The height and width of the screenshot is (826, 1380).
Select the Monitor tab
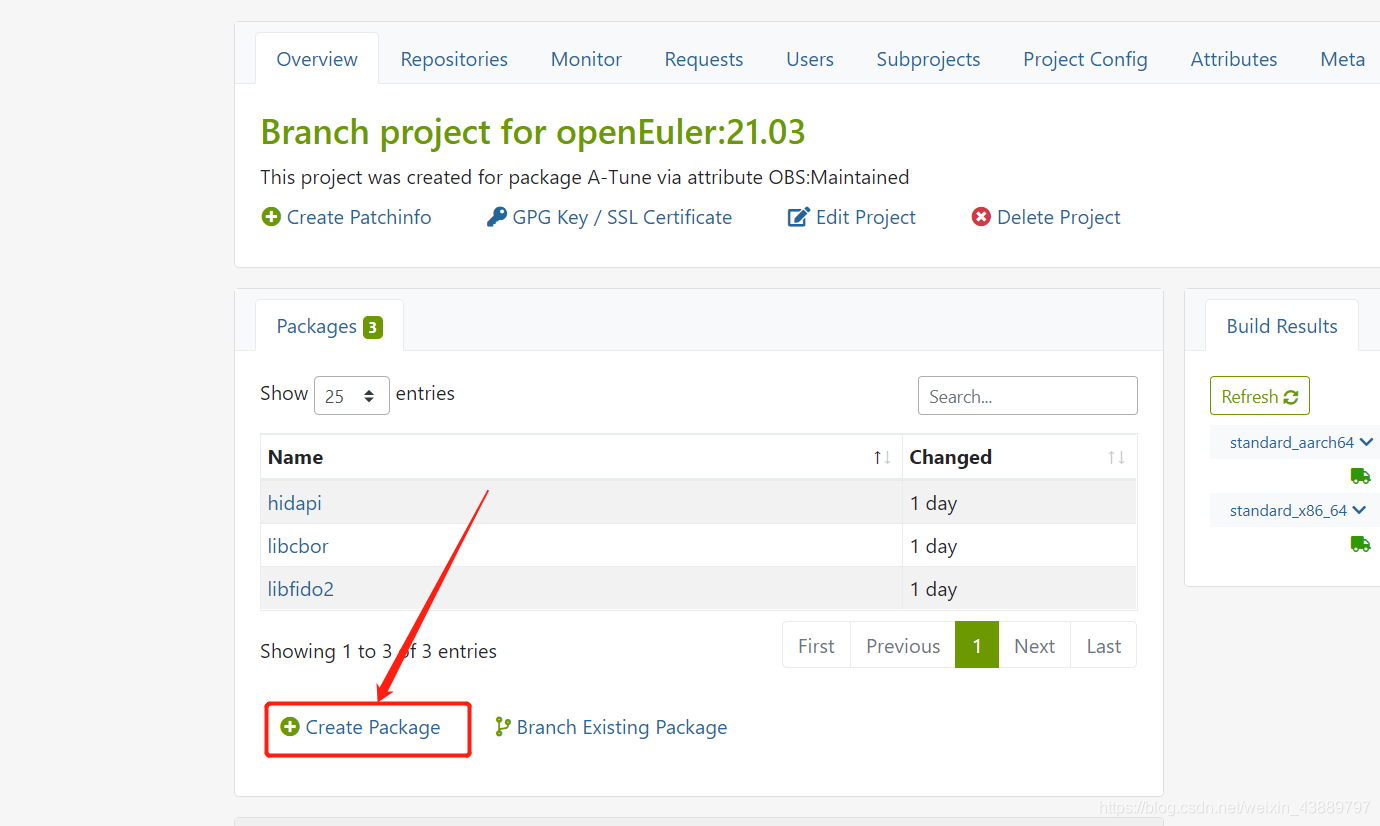[585, 59]
